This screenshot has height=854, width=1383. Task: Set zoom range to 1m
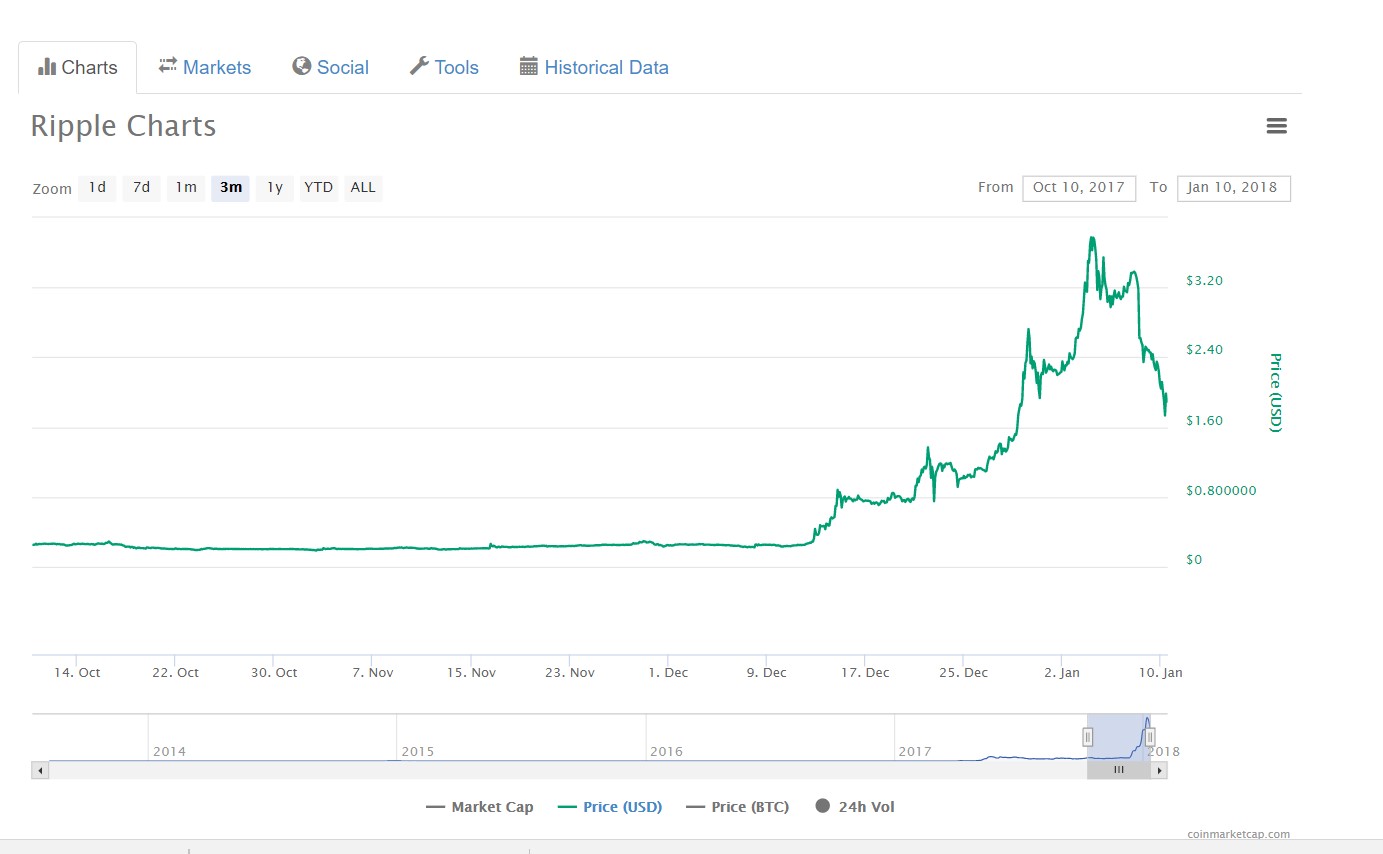[186, 188]
